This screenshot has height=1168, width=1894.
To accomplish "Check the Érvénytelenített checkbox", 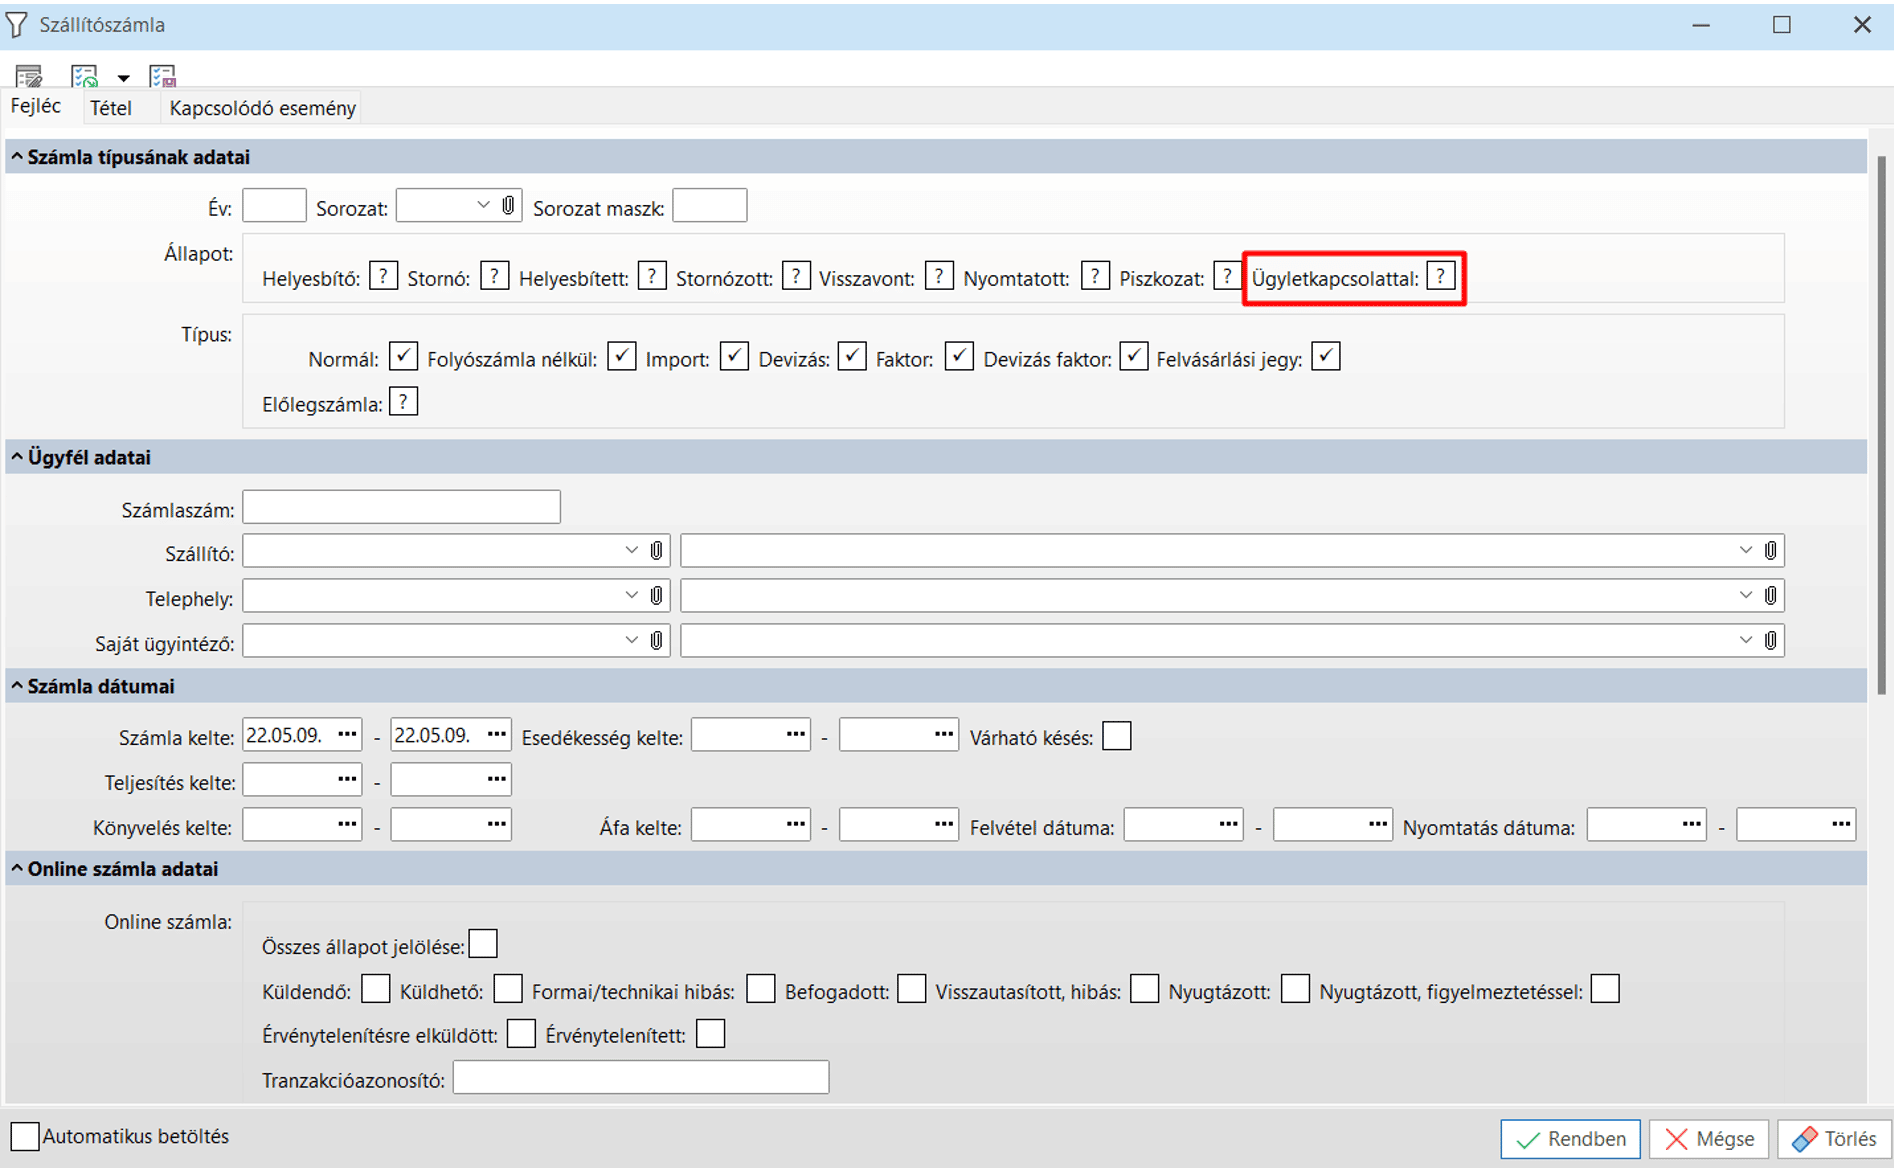I will [x=710, y=1033].
